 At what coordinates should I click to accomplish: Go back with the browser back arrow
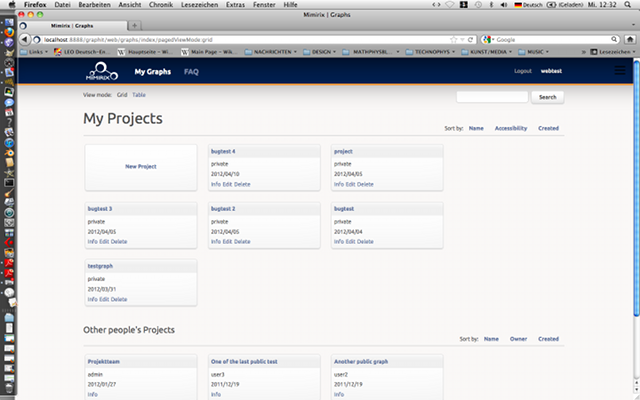pyautogui.click(x=24, y=40)
